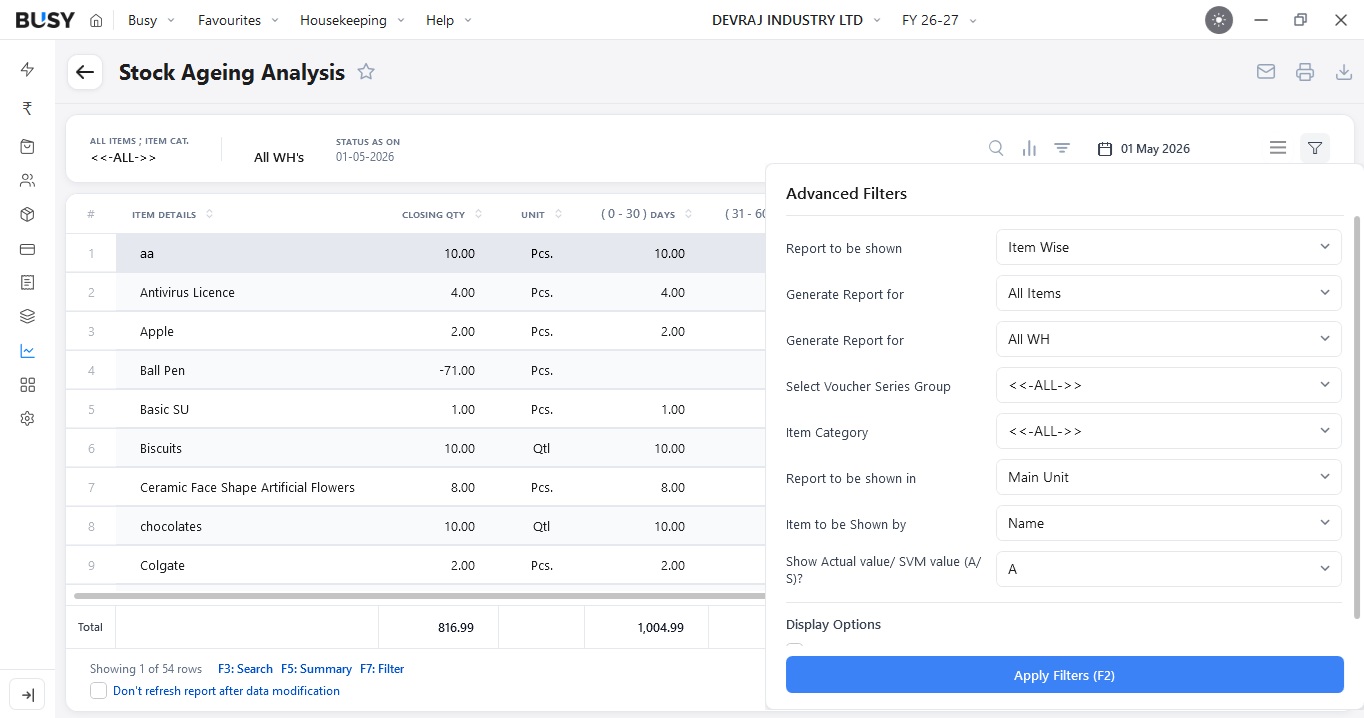Enable Don't refresh report after data modification
The image size is (1364, 718).
(98, 691)
